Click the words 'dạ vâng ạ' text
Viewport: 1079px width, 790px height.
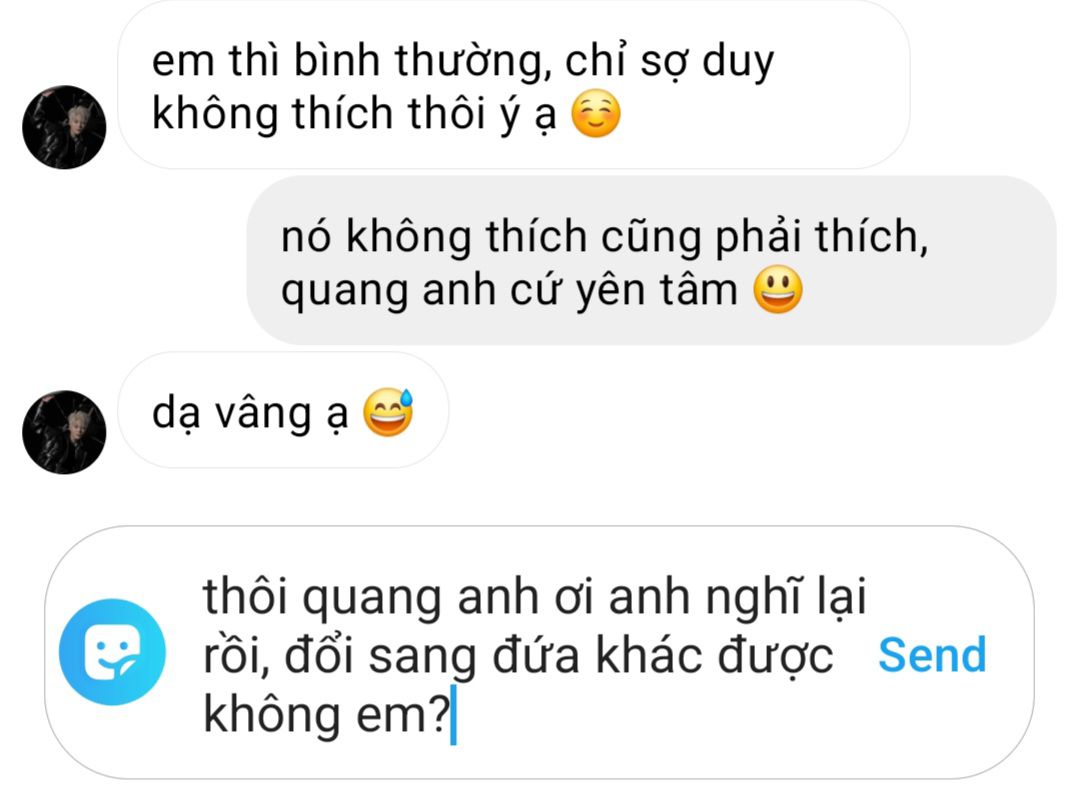[x=250, y=414]
